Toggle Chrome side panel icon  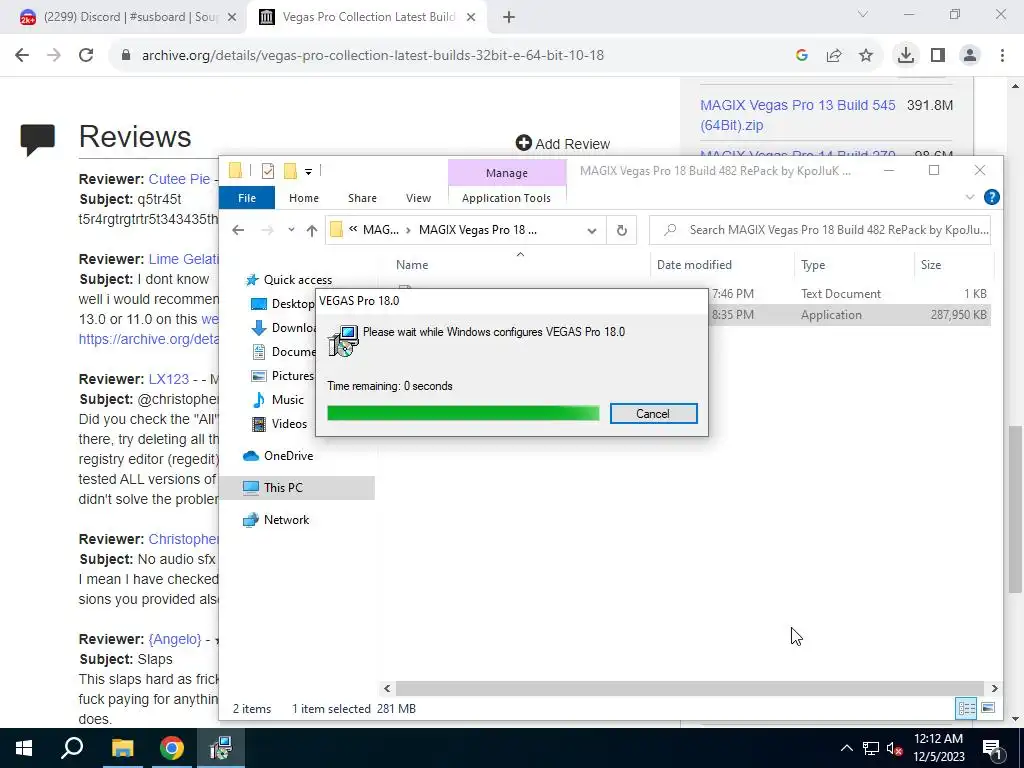938,56
